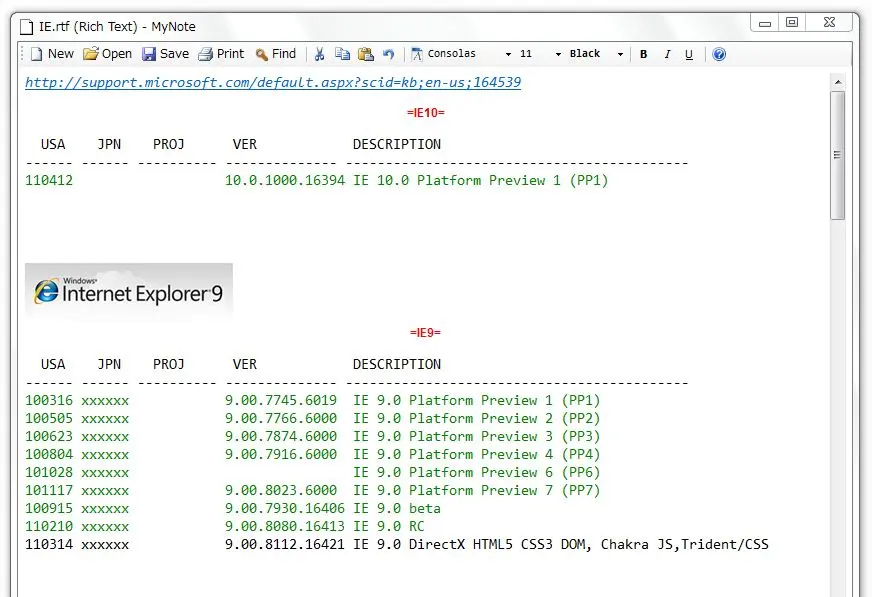The height and width of the screenshot is (597, 872).
Task: Open the font size 11 dropdown
Action: (557, 54)
